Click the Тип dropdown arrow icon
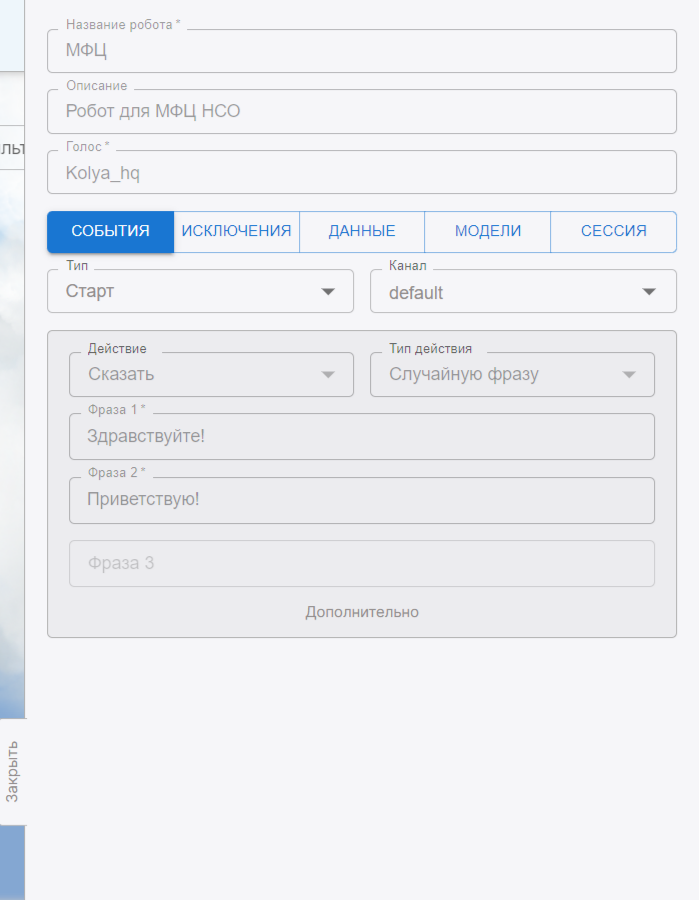This screenshot has width=699, height=900. coord(328,292)
